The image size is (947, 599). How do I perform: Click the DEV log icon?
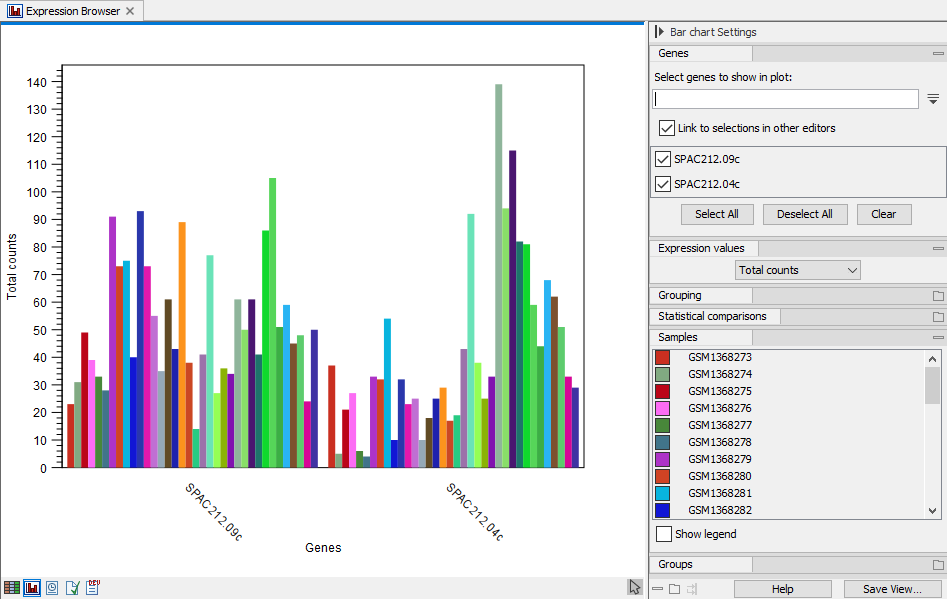pyautogui.click(x=92, y=588)
